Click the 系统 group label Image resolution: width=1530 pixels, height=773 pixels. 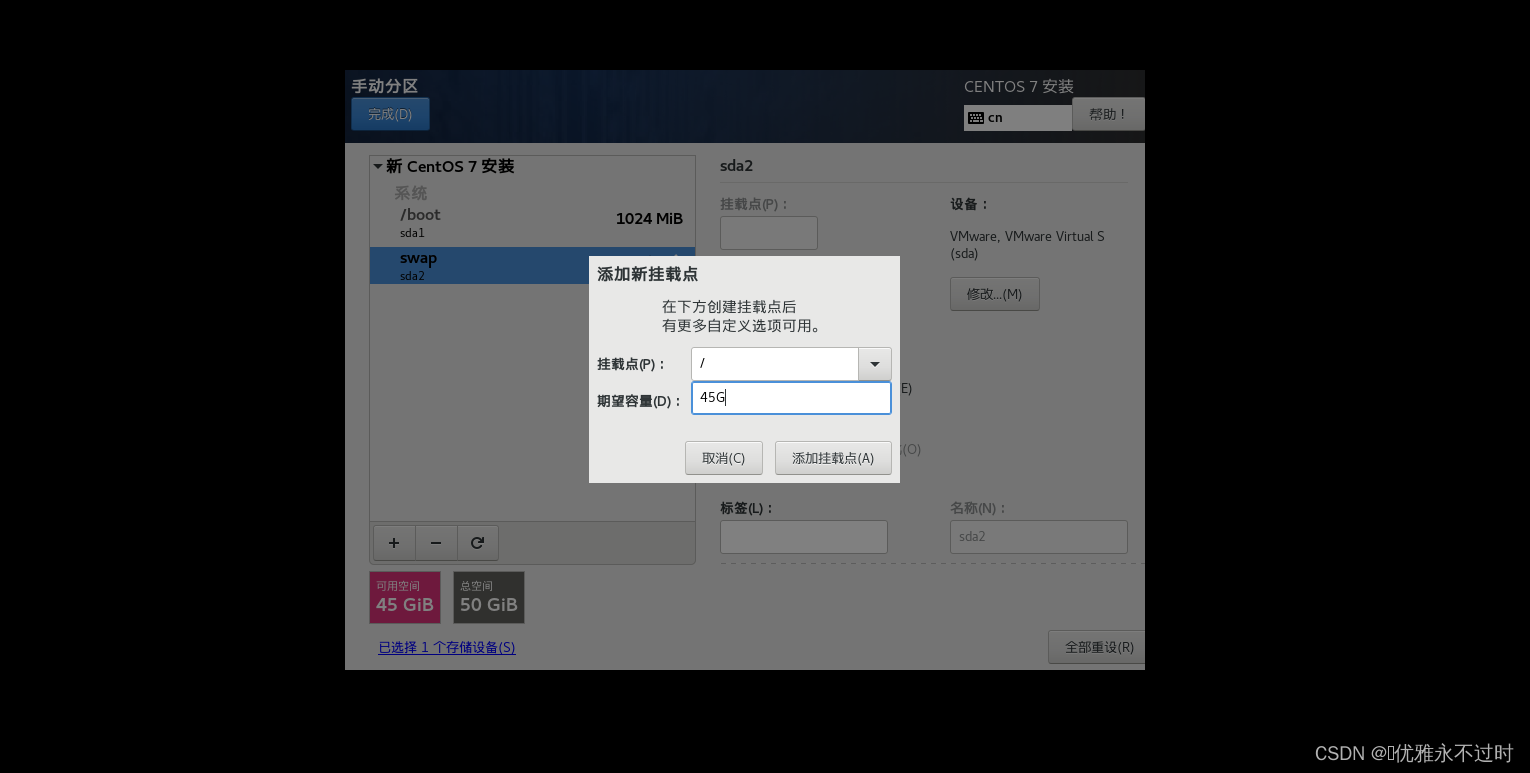(x=411, y=193)
